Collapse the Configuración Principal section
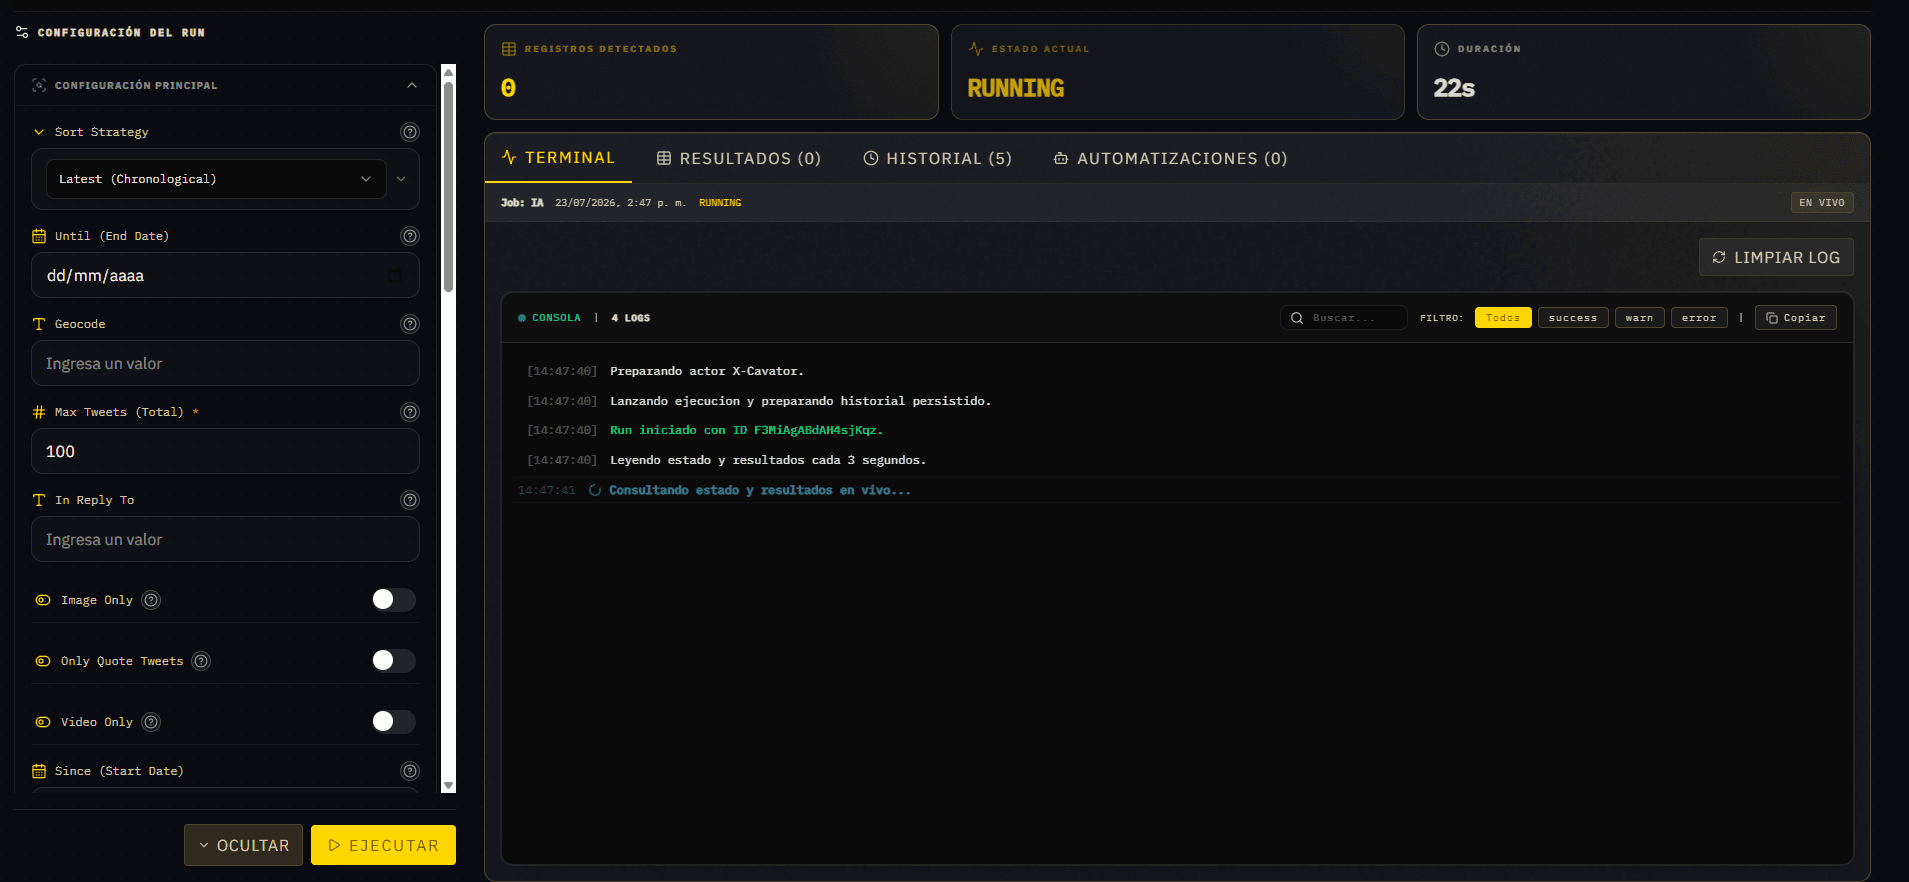The width and height of the screenshot is (1909, 882). [x=412, y=85]
